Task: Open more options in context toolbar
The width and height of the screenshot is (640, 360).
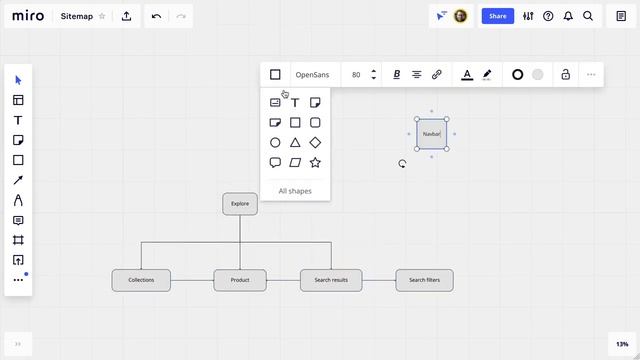Action: point(591,74)
